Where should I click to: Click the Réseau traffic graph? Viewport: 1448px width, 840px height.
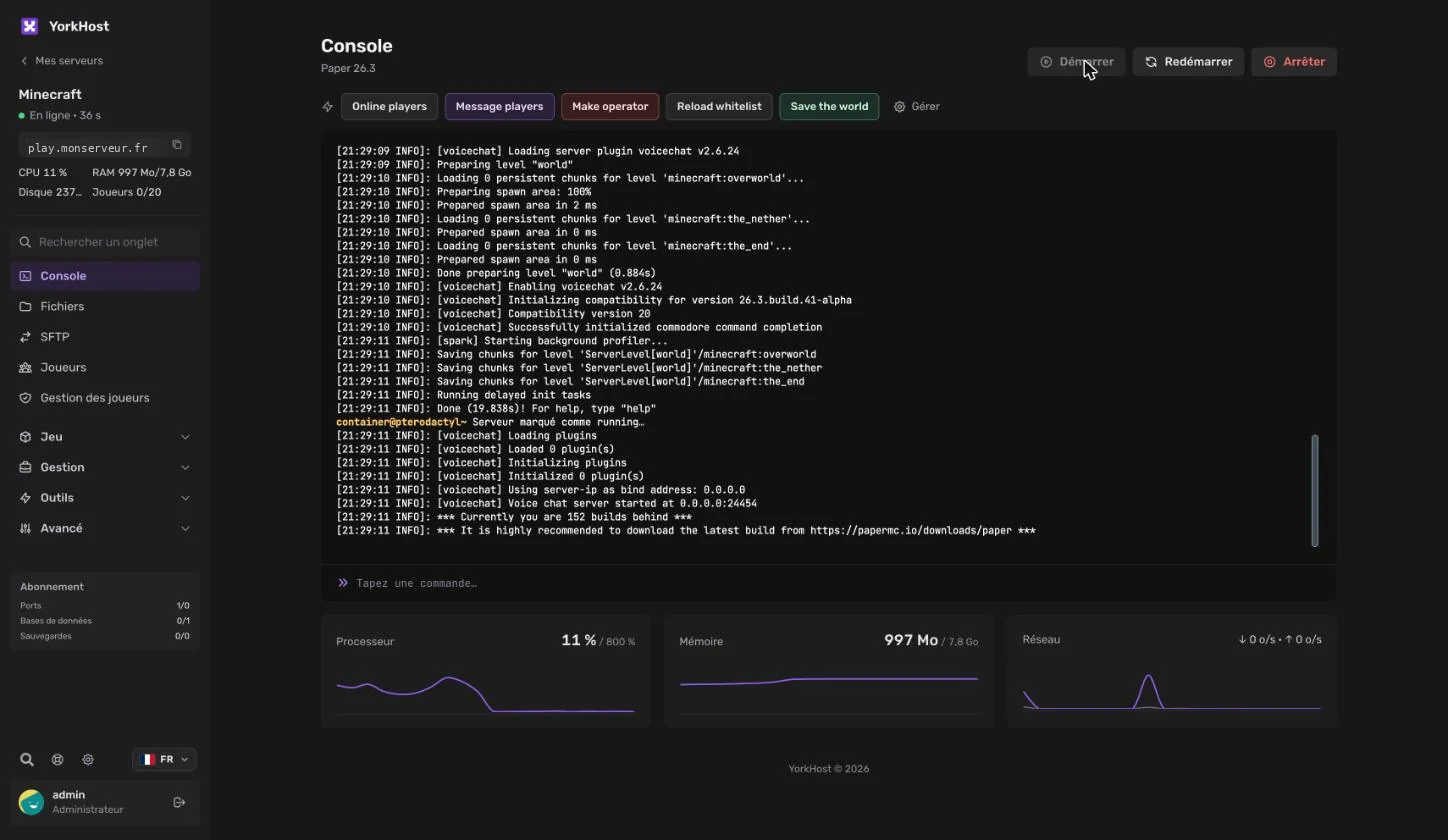1171,691
